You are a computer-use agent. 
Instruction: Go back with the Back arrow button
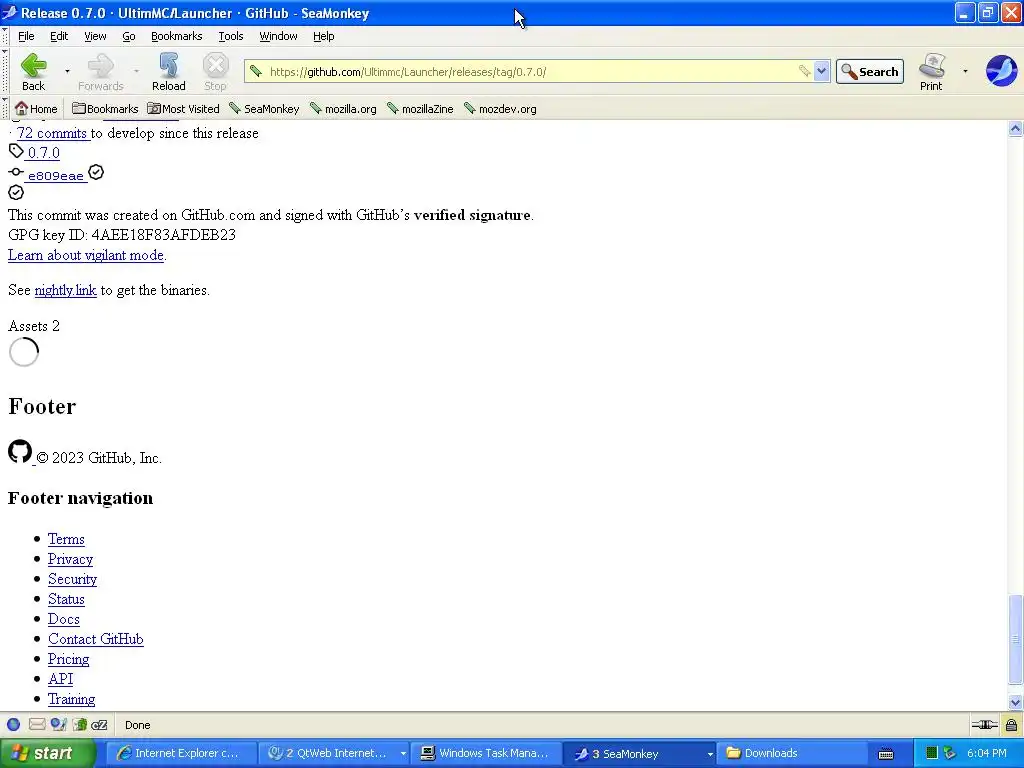point(33,72)
